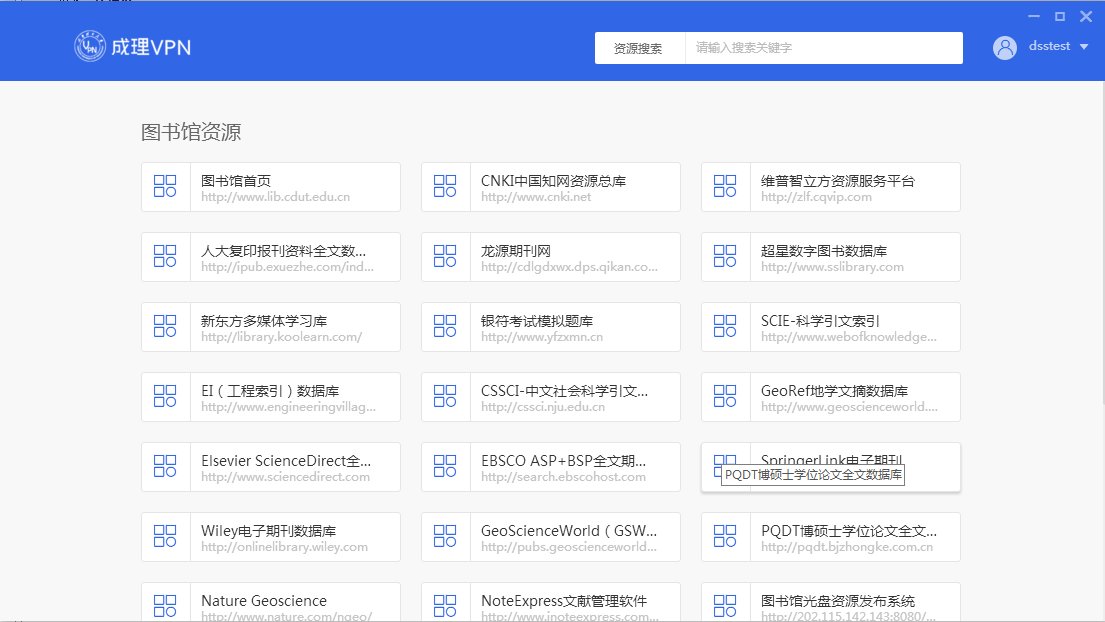Screen dimensions: 1105x622
Task: Click the CSSCI-中文社会科学引文 card icon
Action: click(445, 397)
